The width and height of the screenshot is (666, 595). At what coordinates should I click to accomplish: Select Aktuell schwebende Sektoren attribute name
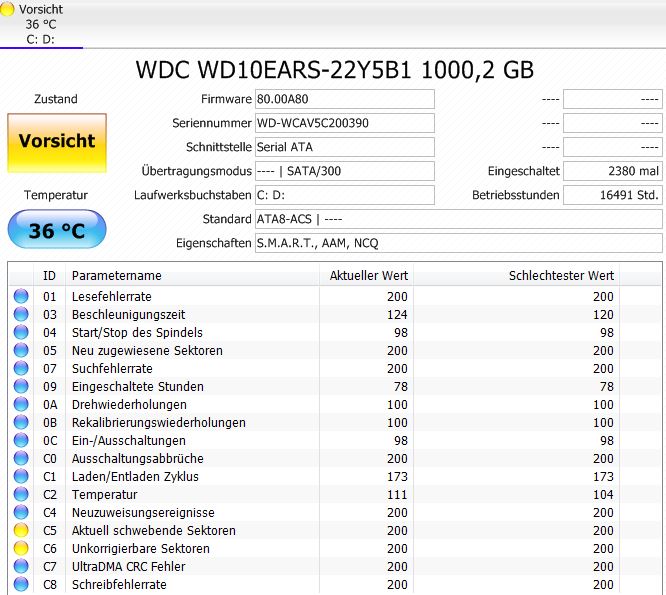[153, 531]
